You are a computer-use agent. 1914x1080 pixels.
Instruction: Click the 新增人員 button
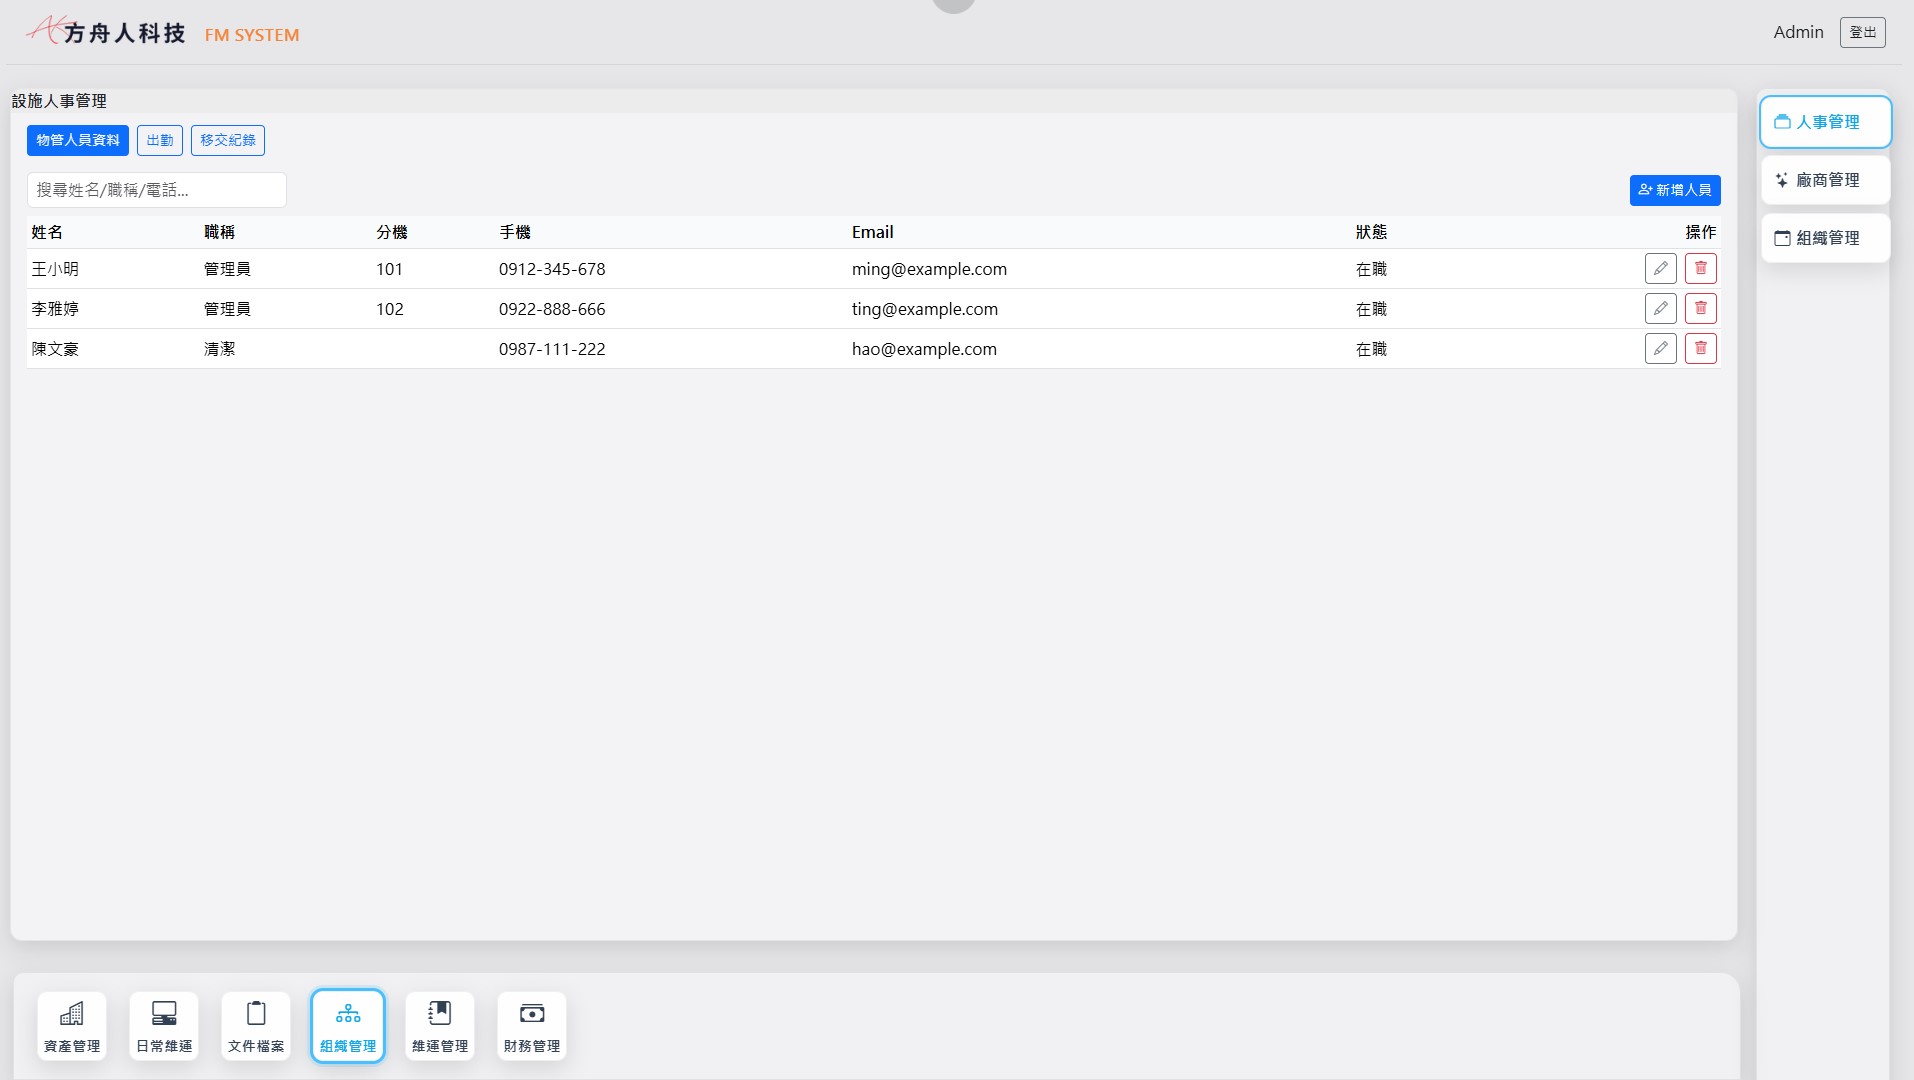[x=1675, y=190]
